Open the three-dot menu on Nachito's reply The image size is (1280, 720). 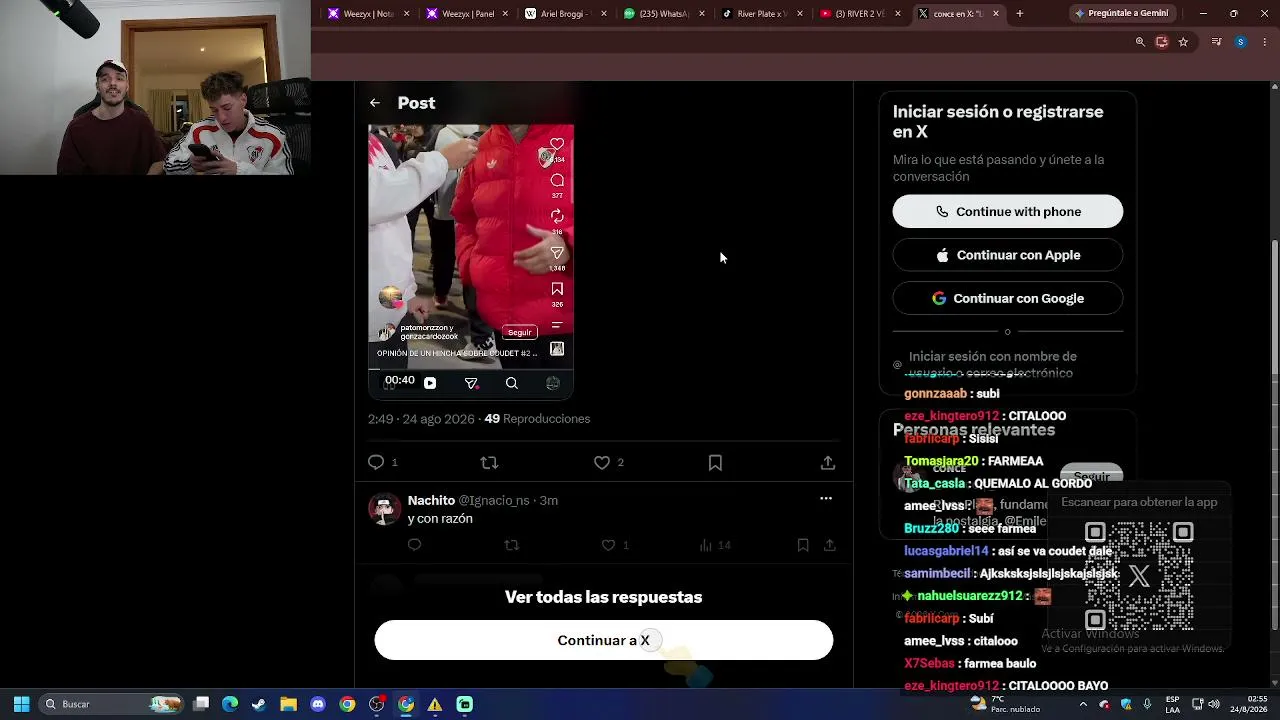click(x=826, y=498)
